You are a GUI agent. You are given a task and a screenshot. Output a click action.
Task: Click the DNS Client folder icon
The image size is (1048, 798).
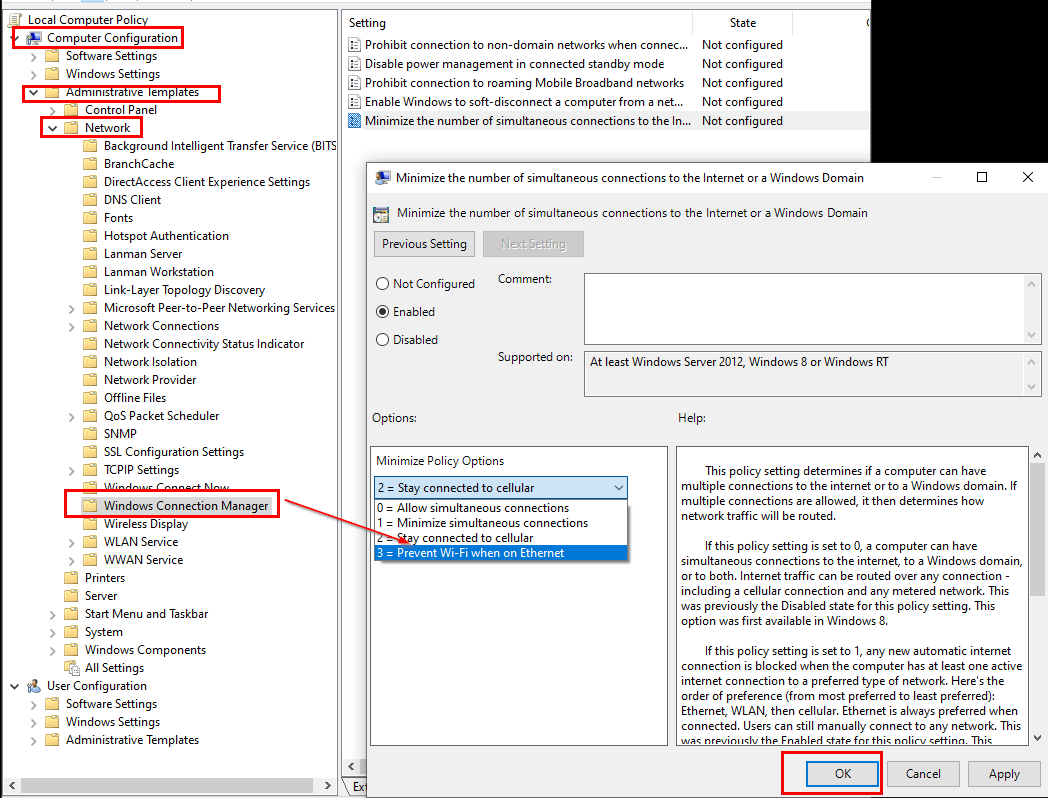(x=90, y=200)
